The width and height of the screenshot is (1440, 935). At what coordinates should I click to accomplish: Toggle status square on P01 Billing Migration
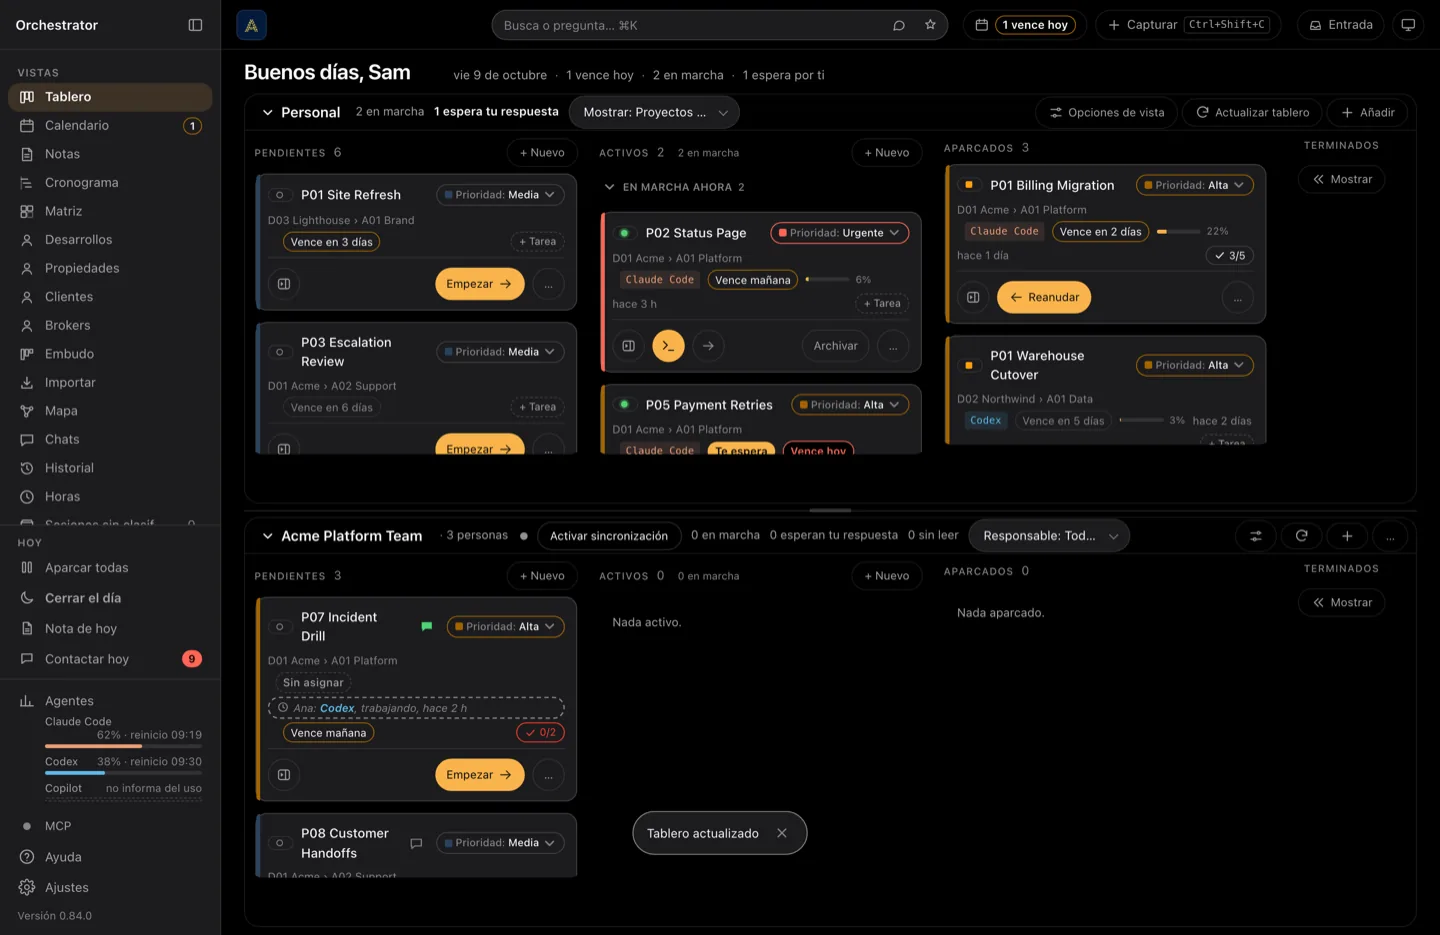tap(969, 185)
